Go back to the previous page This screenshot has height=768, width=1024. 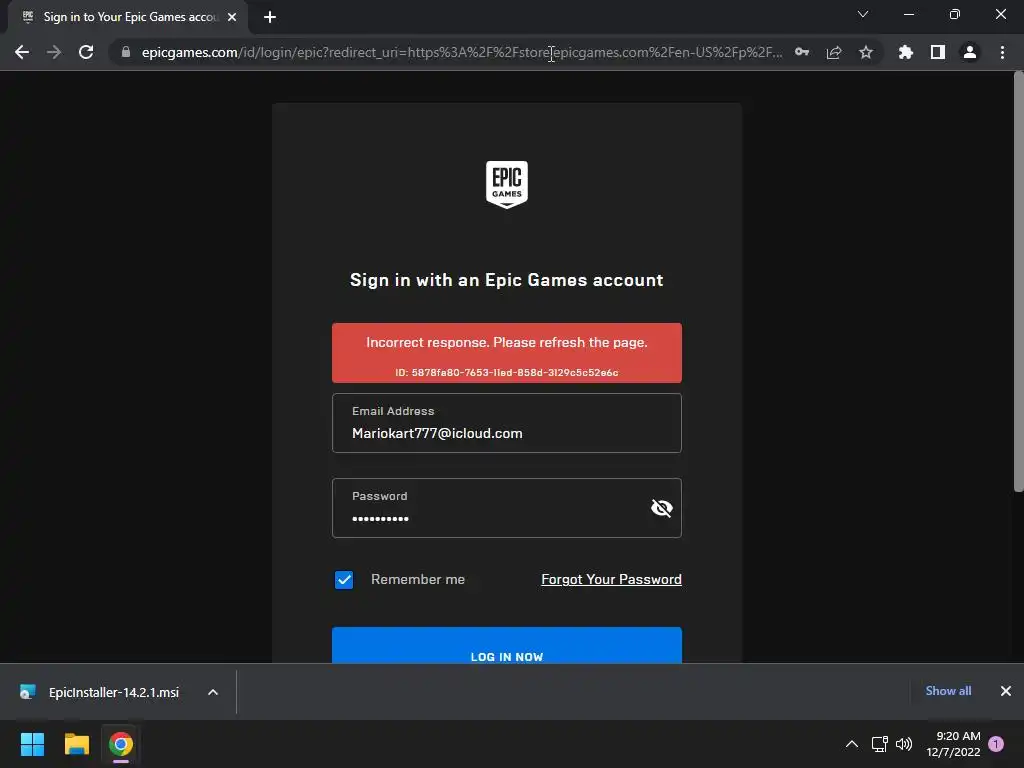tap(22, 52)
